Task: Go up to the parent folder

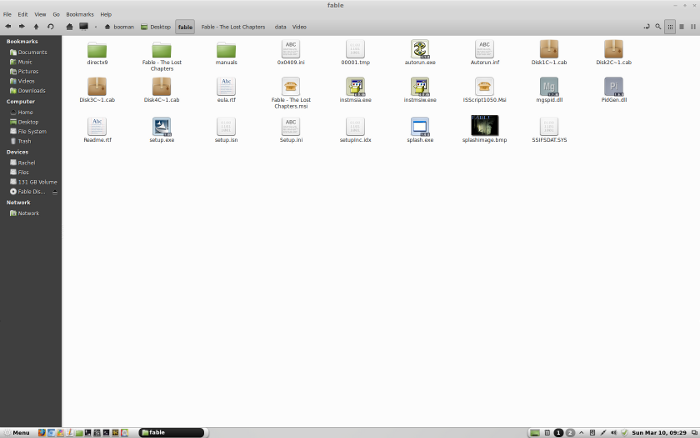Action: [x=36, y=27]
